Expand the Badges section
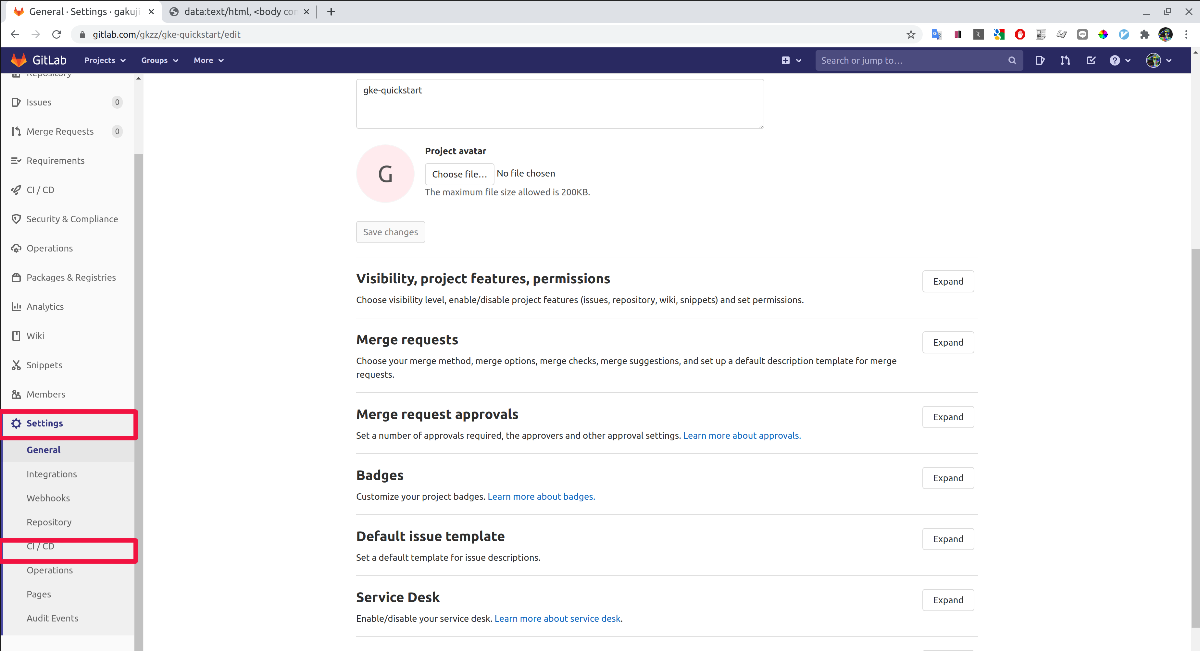This screenshot has width=1200, height=651. coord(948,478)
